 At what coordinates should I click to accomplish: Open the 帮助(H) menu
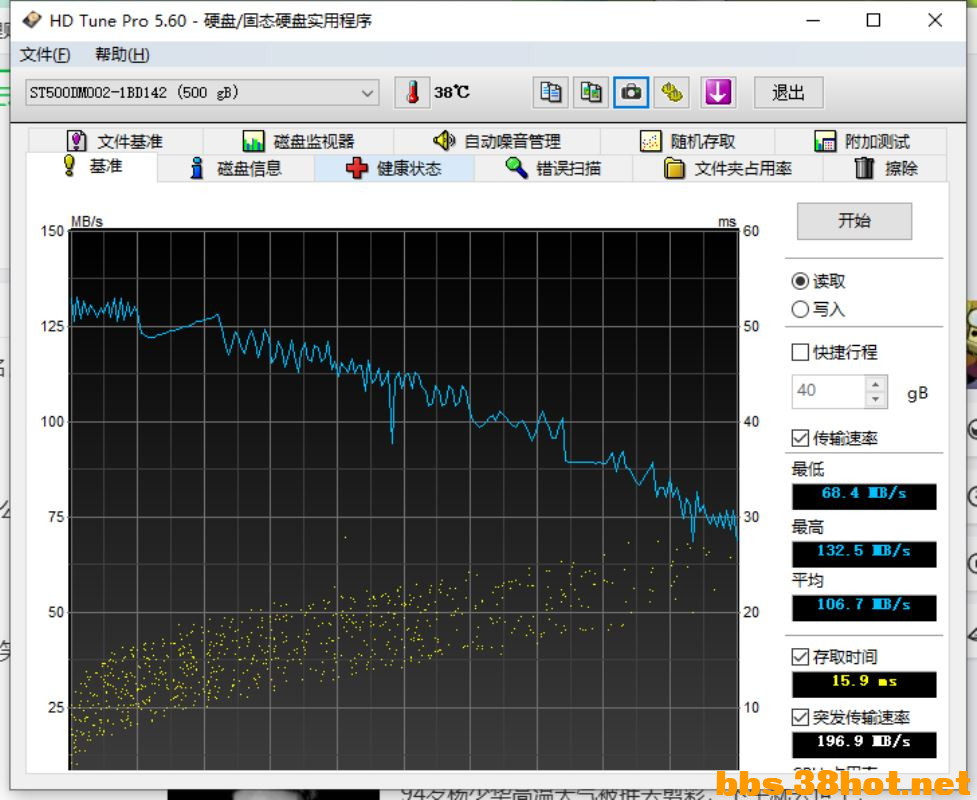pyautogui.click(x=122, y=55)
